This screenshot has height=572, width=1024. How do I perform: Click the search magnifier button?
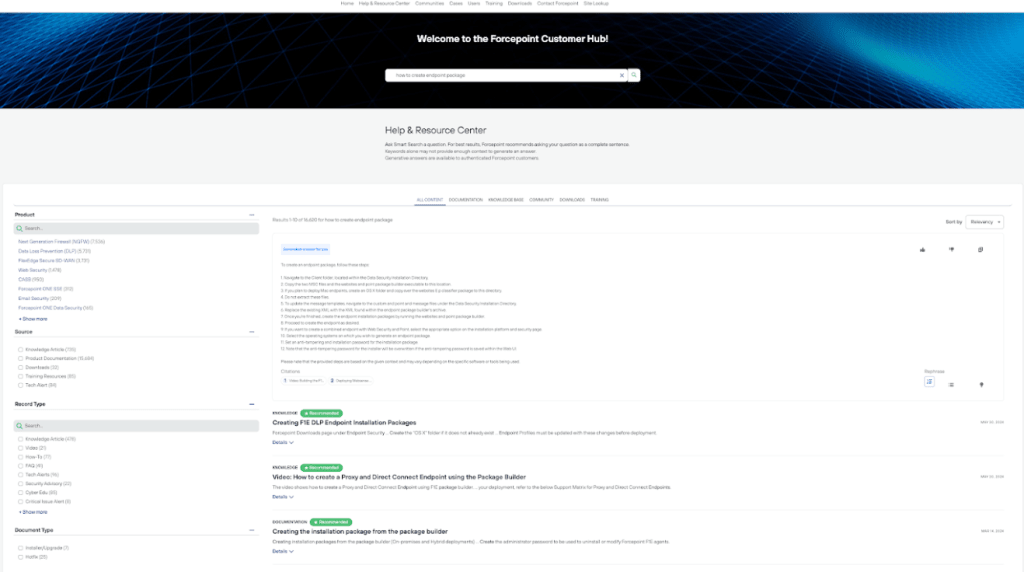click(x=634, y=75)
